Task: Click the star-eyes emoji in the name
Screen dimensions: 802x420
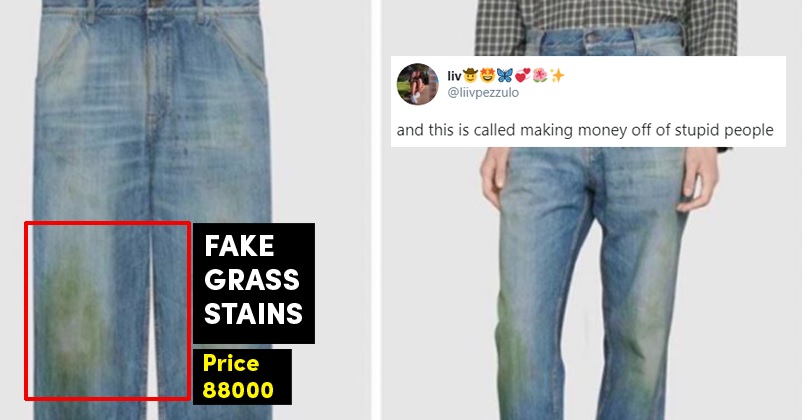Action: [x=487, y=76]
